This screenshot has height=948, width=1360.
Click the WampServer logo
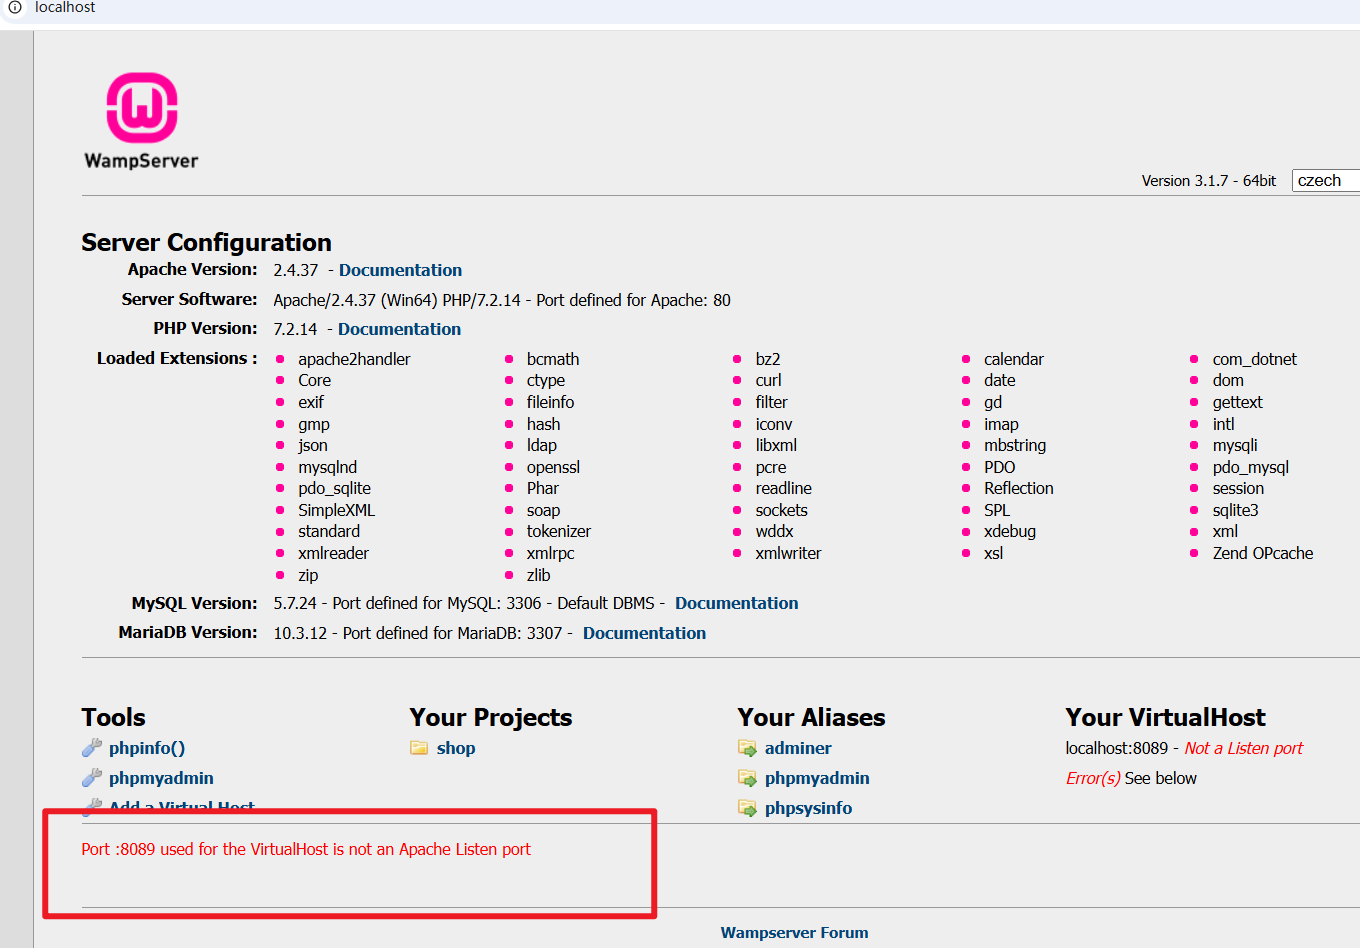coord(141,121)
